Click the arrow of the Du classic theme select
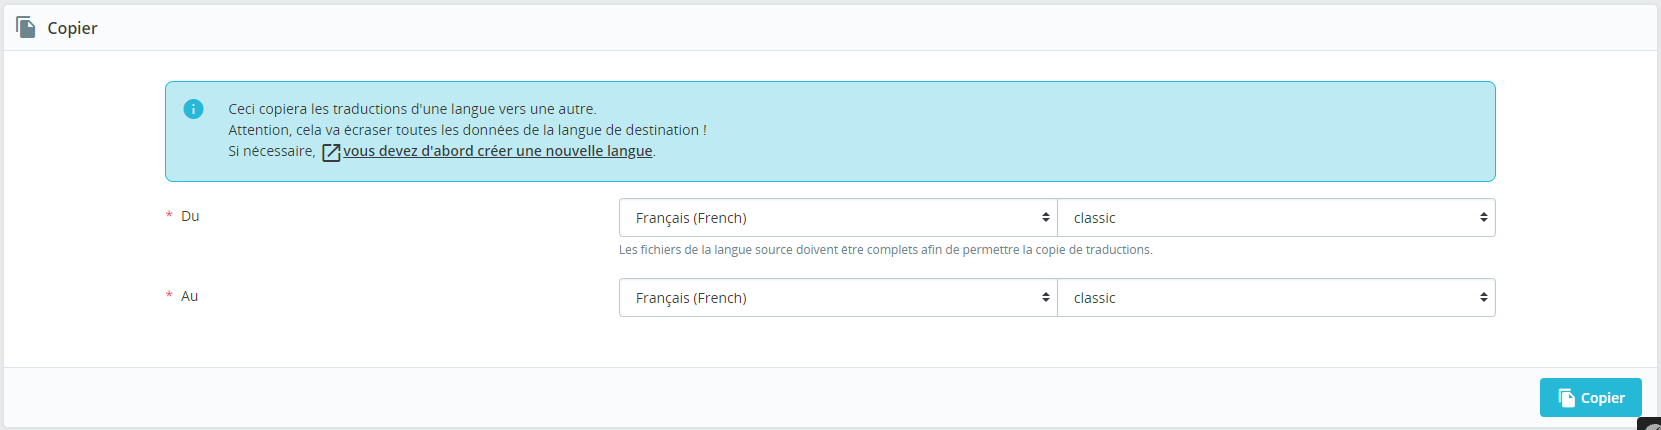Screen dimensions: 1661x430 click(x=1484, y=217)
